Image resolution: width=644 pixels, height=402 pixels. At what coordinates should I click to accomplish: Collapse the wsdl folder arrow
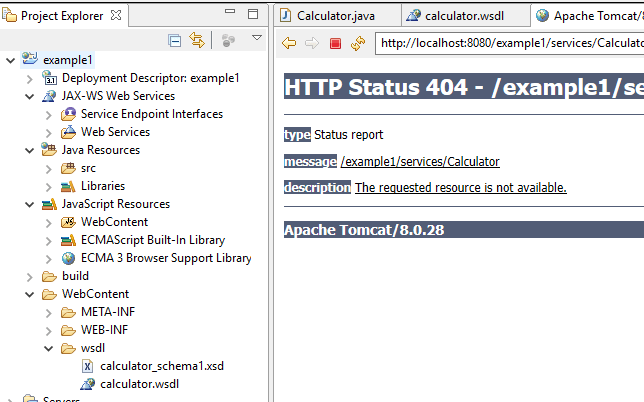click(x=48, y=349)
